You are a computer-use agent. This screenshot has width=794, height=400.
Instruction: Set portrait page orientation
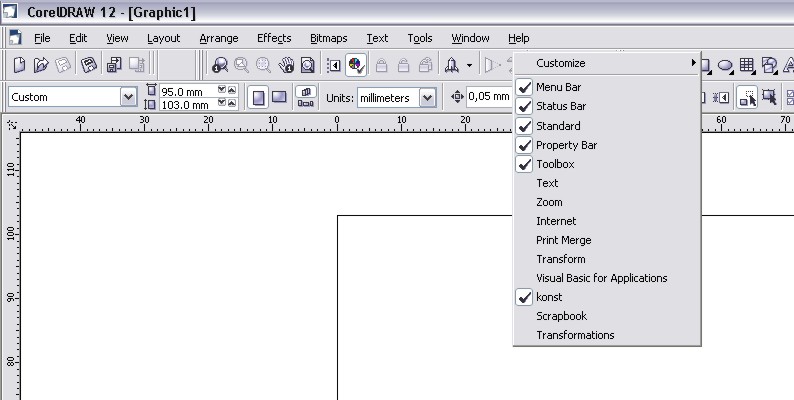258,97
